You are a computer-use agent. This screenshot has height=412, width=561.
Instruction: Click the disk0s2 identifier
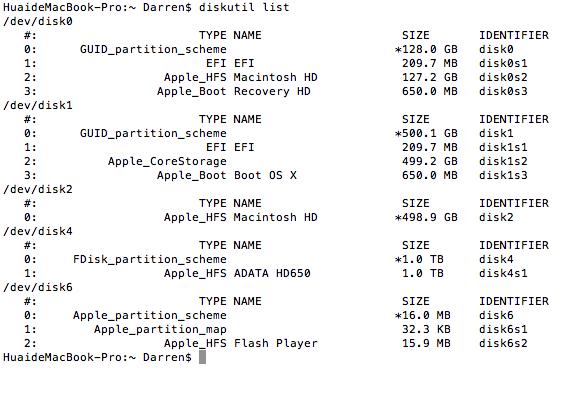coord(503,77)
